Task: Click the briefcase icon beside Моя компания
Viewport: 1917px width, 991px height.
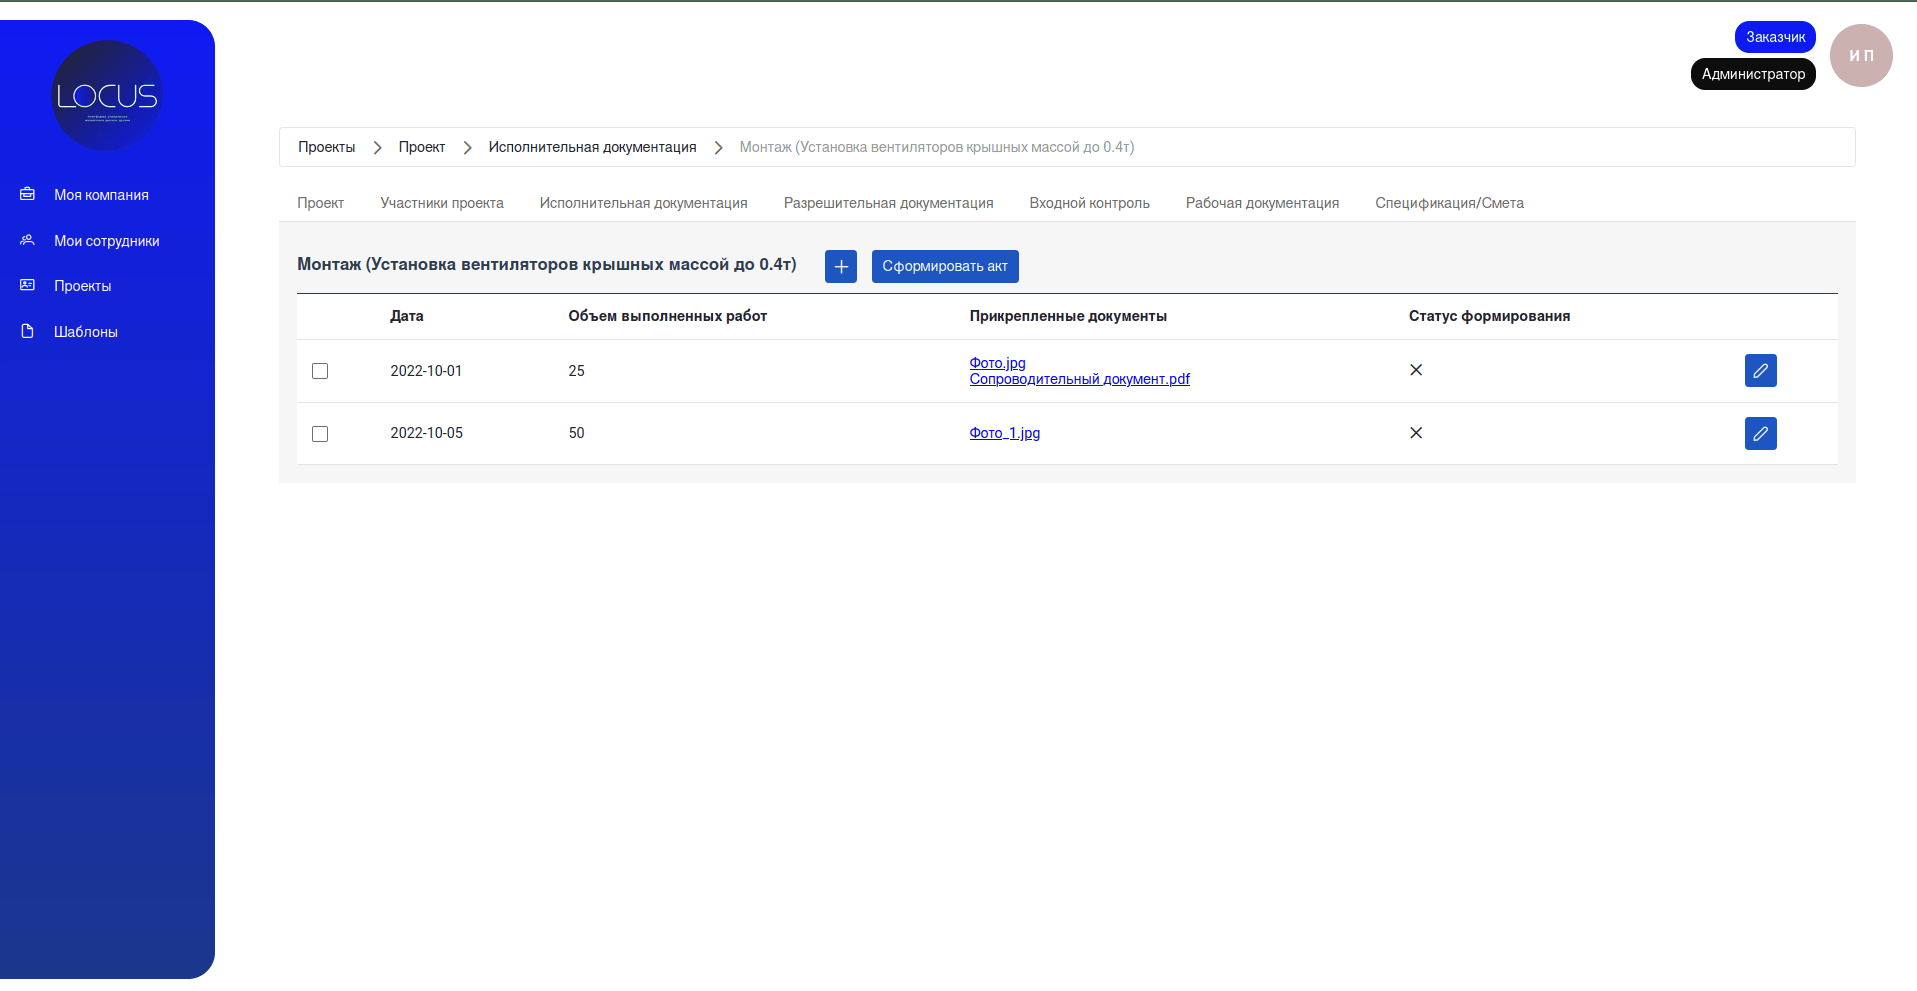Action: [x=28, y=194]
